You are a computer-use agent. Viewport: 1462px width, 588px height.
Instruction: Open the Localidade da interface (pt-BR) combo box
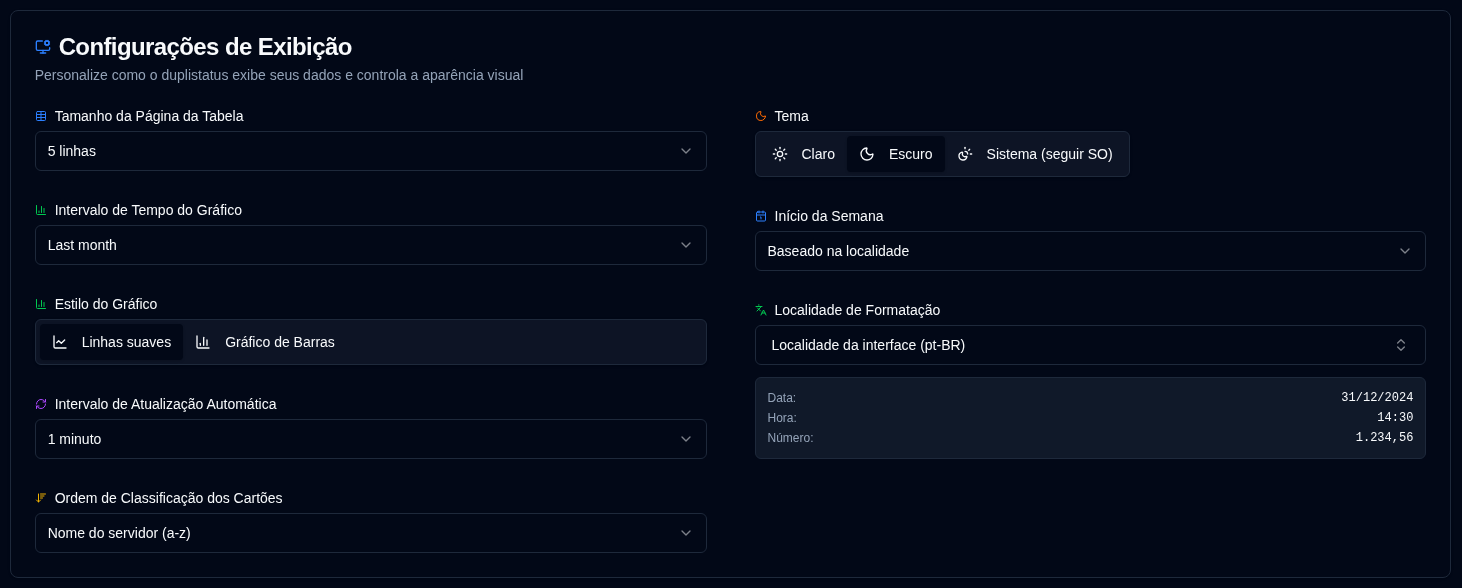[x=1090, y=345]
